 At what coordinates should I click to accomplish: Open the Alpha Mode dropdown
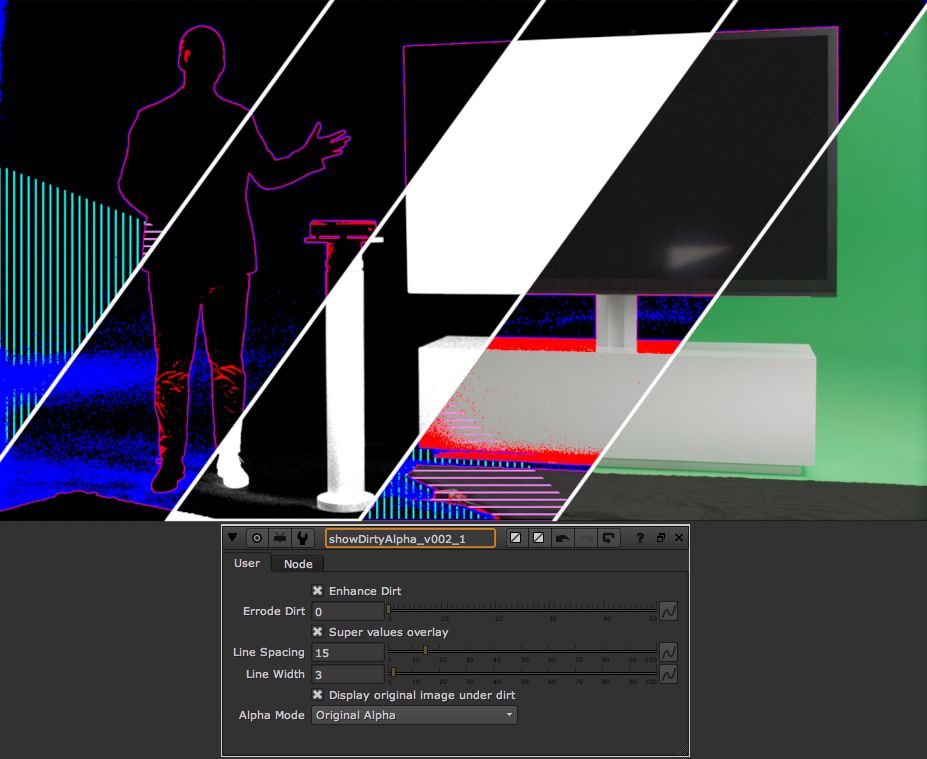tap(413, 715)
